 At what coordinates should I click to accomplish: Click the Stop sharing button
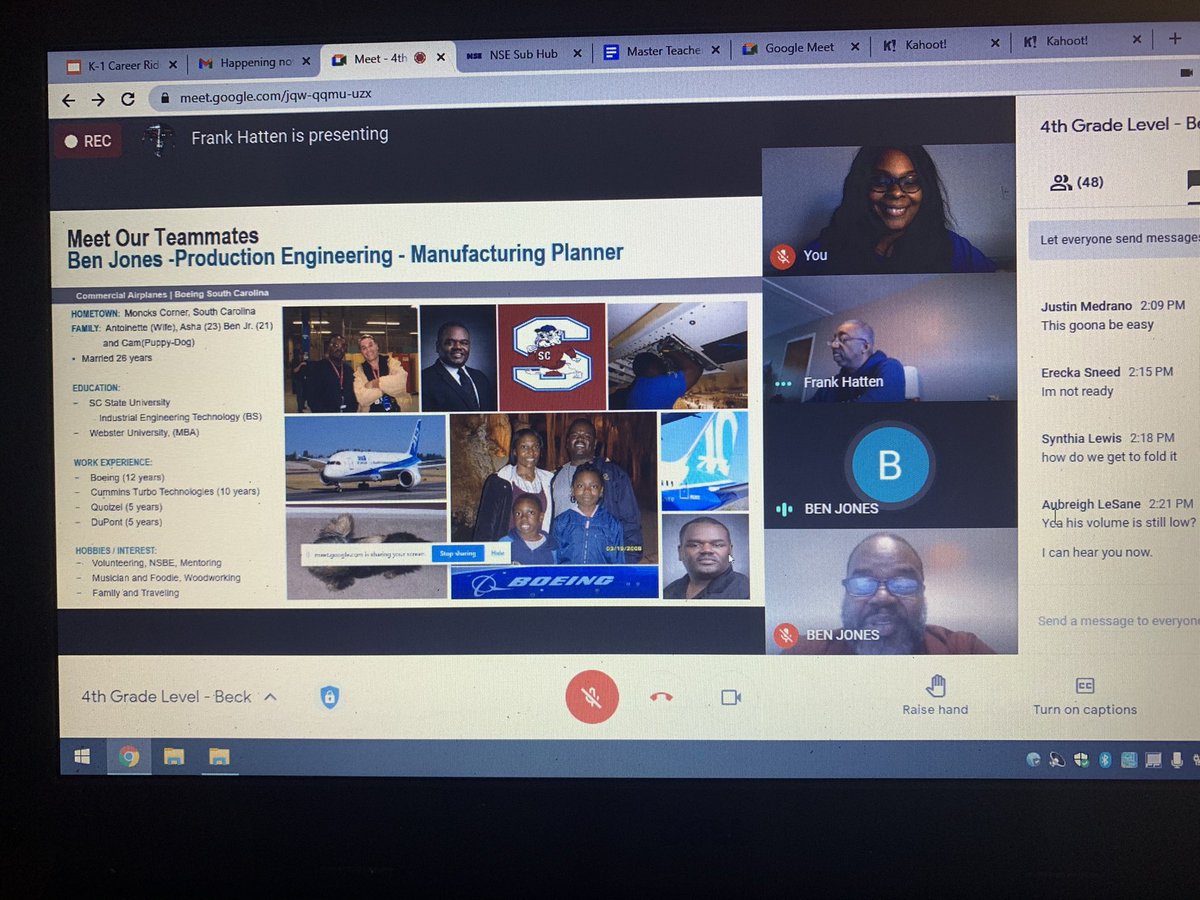457,553
